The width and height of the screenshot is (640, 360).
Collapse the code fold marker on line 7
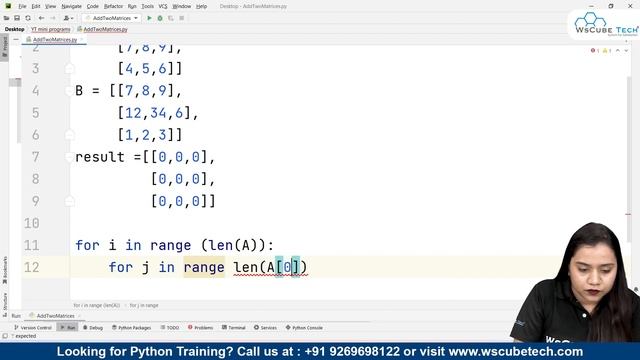pos(70,157)
